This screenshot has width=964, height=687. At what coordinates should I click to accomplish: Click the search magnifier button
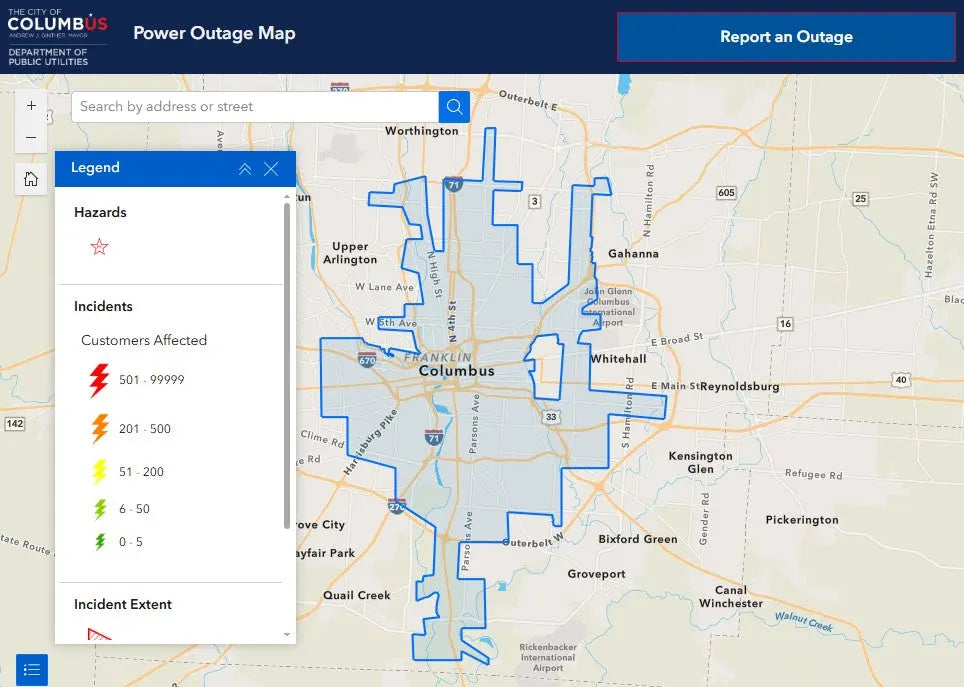coord(454,106)
